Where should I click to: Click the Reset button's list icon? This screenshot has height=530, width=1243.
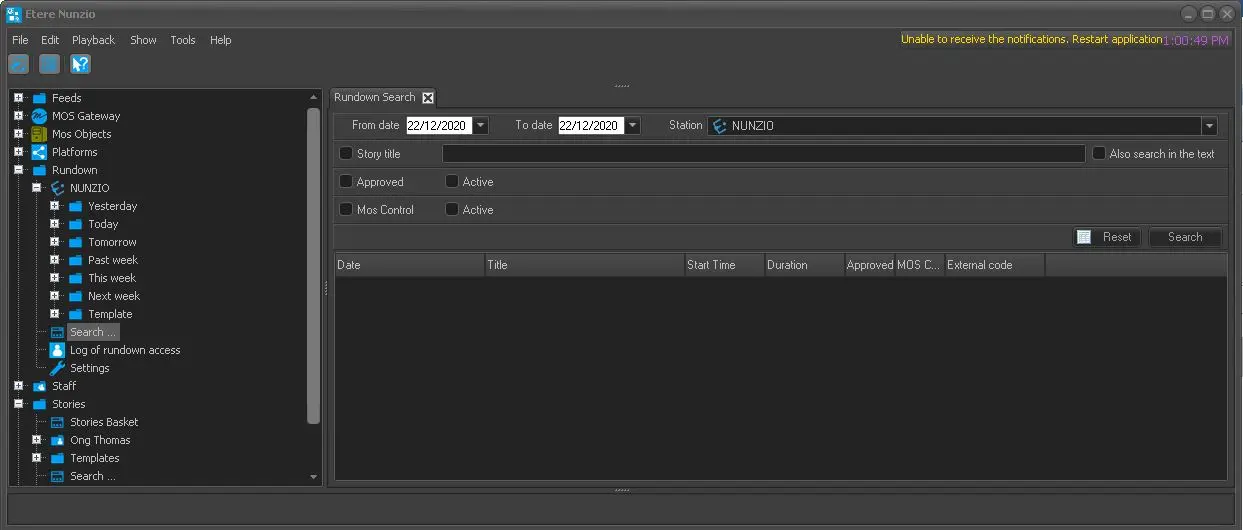[x=1084, y=237]
